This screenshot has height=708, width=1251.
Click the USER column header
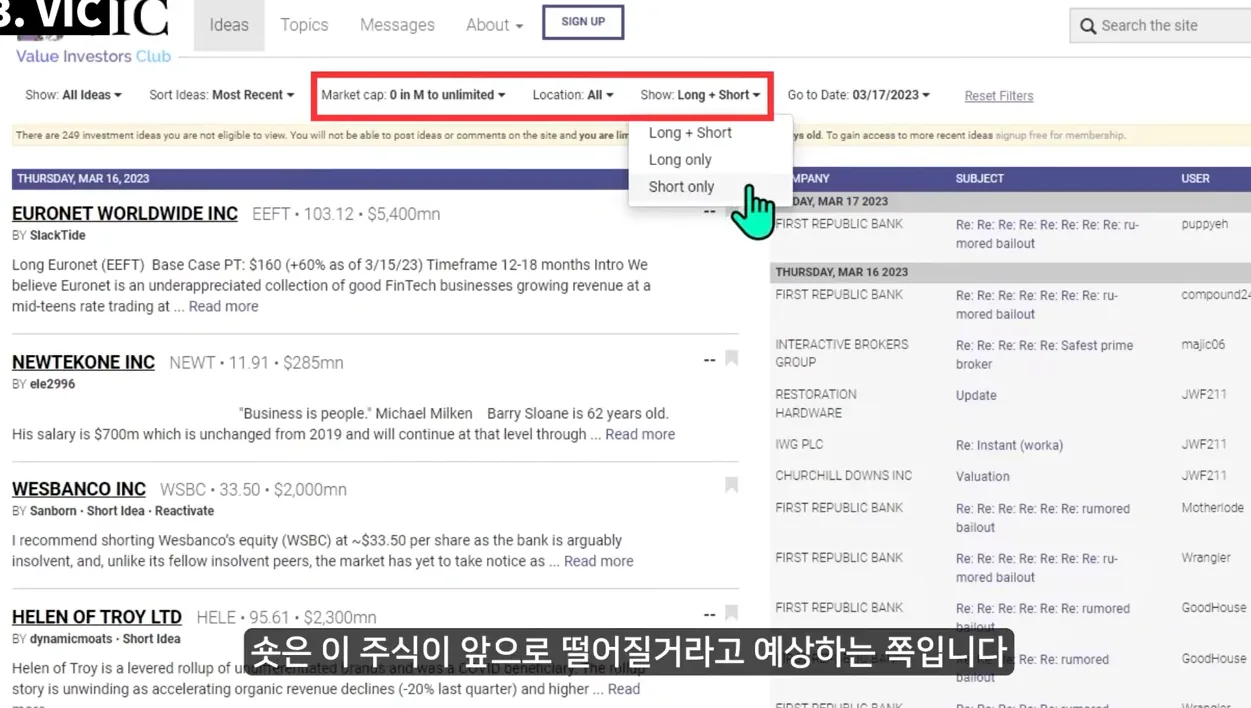(x=1195, y=178)
